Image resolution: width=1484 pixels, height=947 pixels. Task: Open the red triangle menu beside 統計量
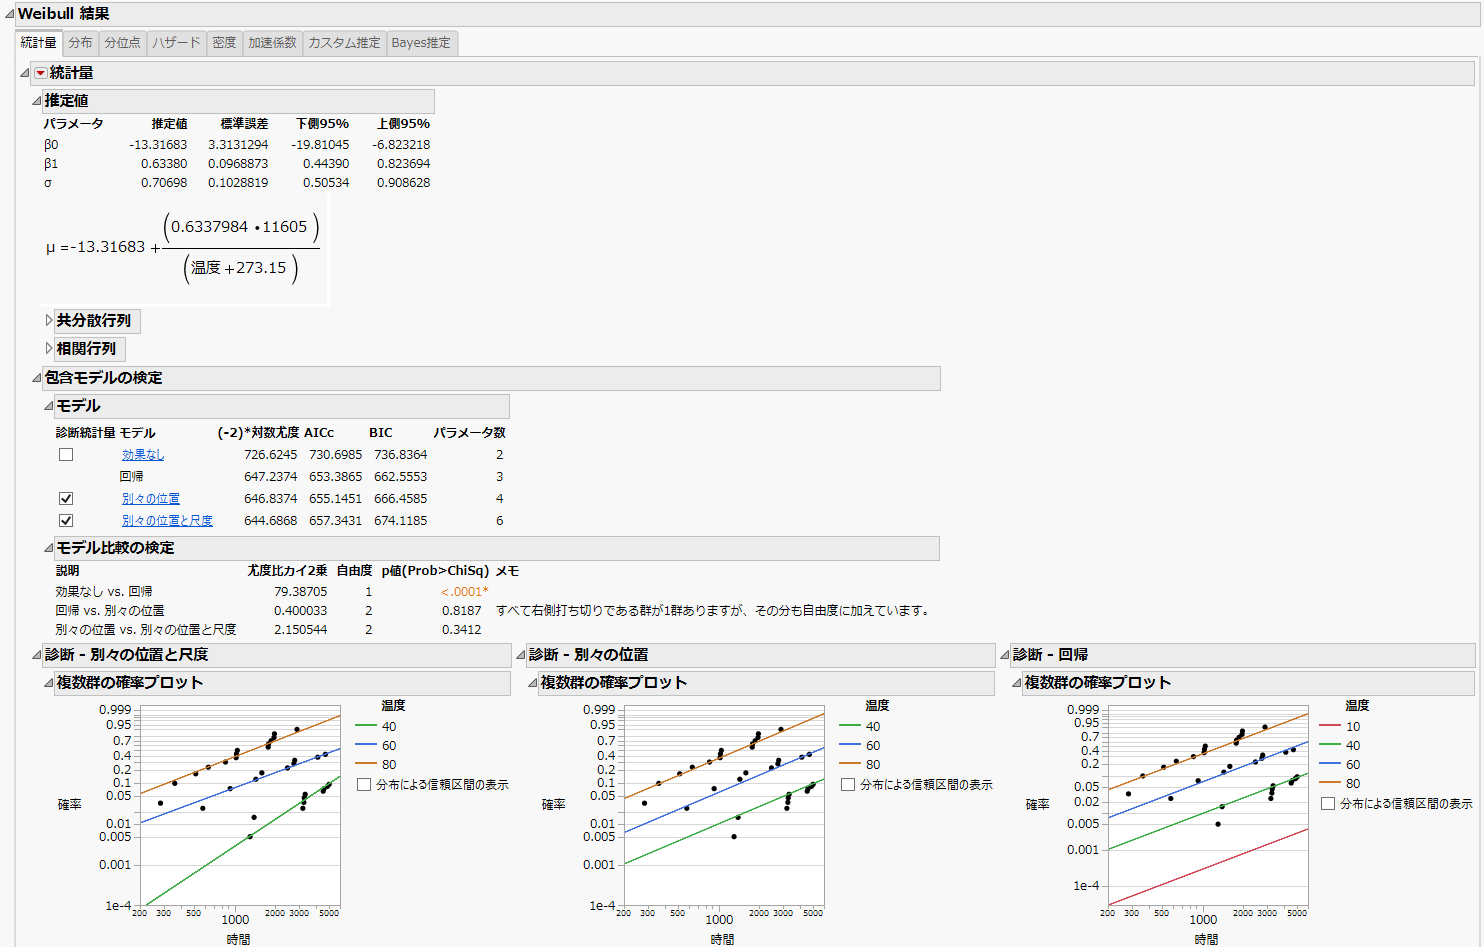click(x=40, y=73)
